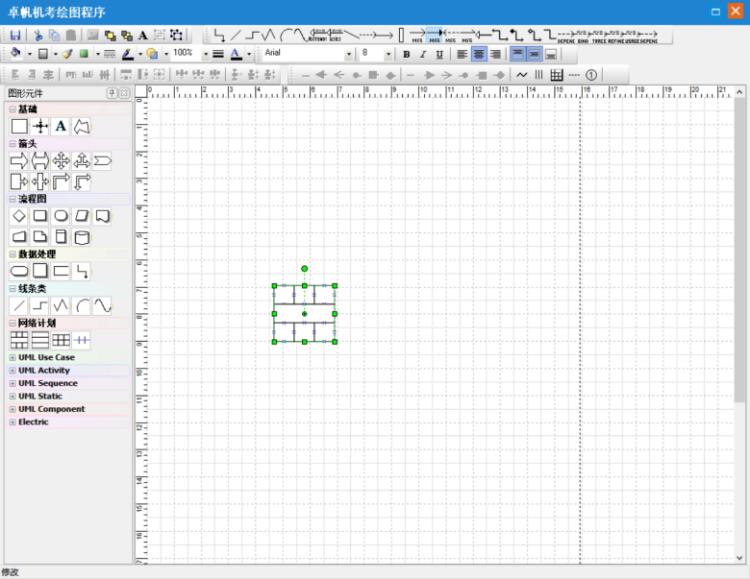Click the Save disk icon
750x579 pixels.
(x=15, y=35)
